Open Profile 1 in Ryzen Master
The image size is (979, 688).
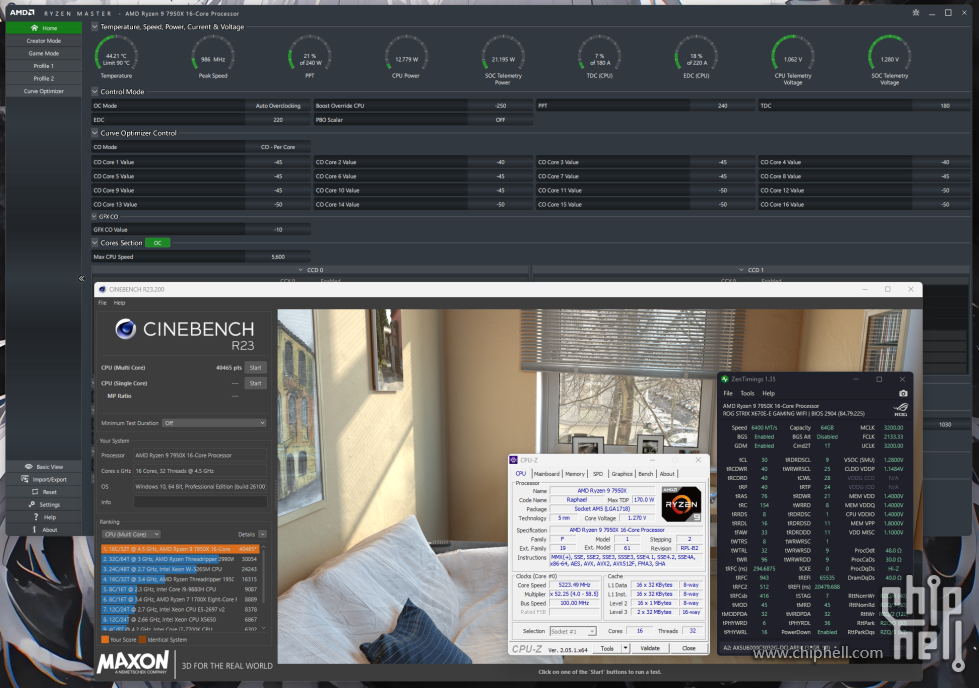(44, 66)
